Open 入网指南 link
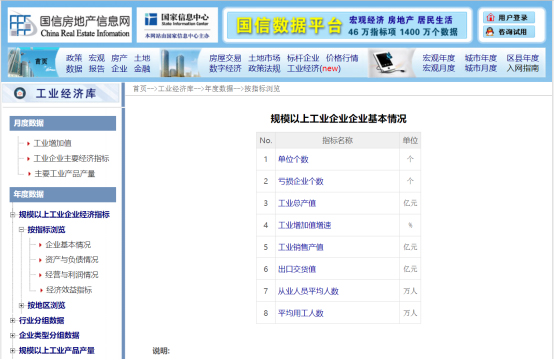The image size is (554, 360). click(523, 68)
